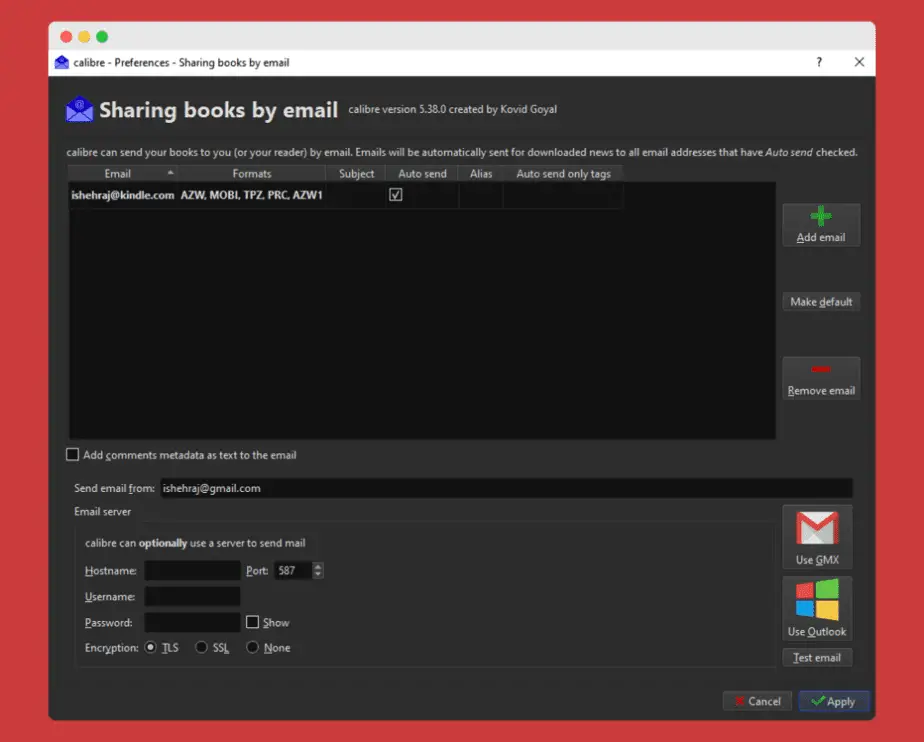Click the Alias column header
The image size is (924, 742).
click(481, 173)
